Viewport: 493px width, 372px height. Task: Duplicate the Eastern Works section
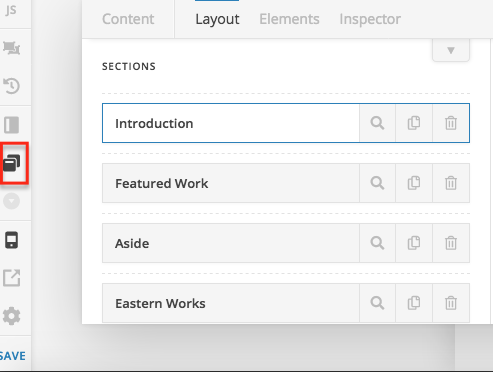point(414,303)
